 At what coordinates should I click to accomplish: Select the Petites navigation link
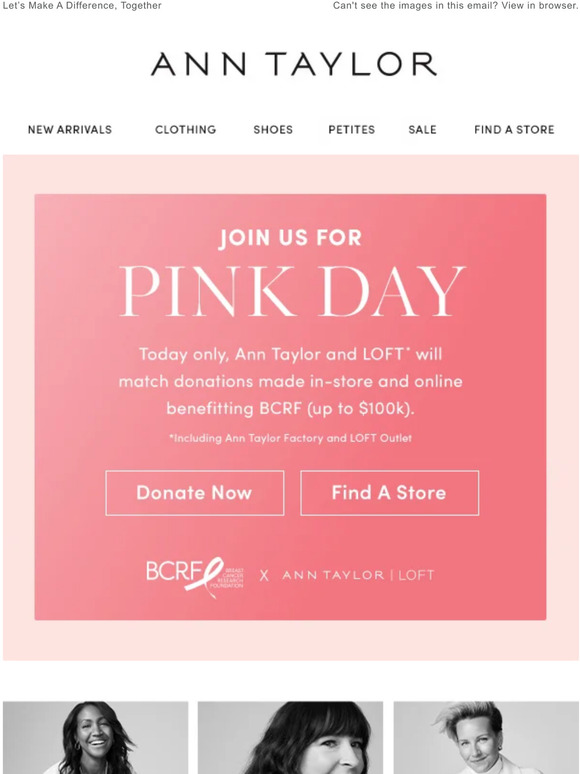point(351,129)
